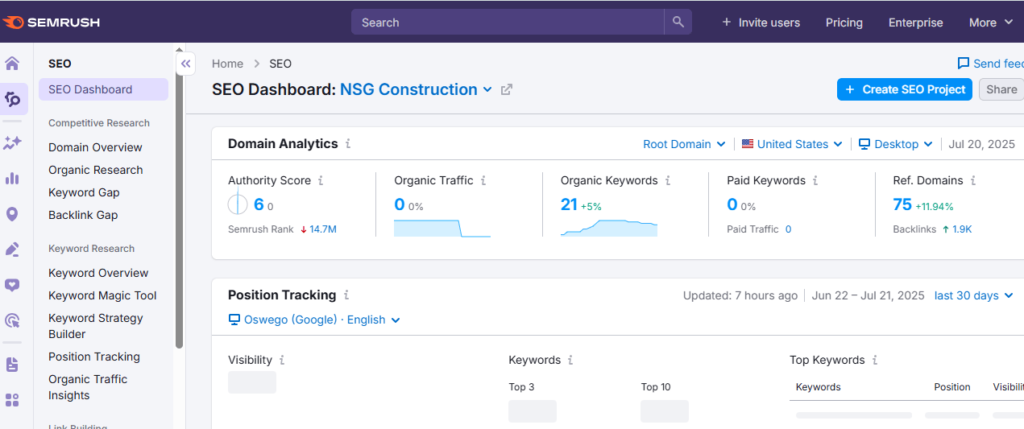This screenshot has width=1024, height=429.
Task: Open the Local map pin icon in rail
Action: coord(12,214)
